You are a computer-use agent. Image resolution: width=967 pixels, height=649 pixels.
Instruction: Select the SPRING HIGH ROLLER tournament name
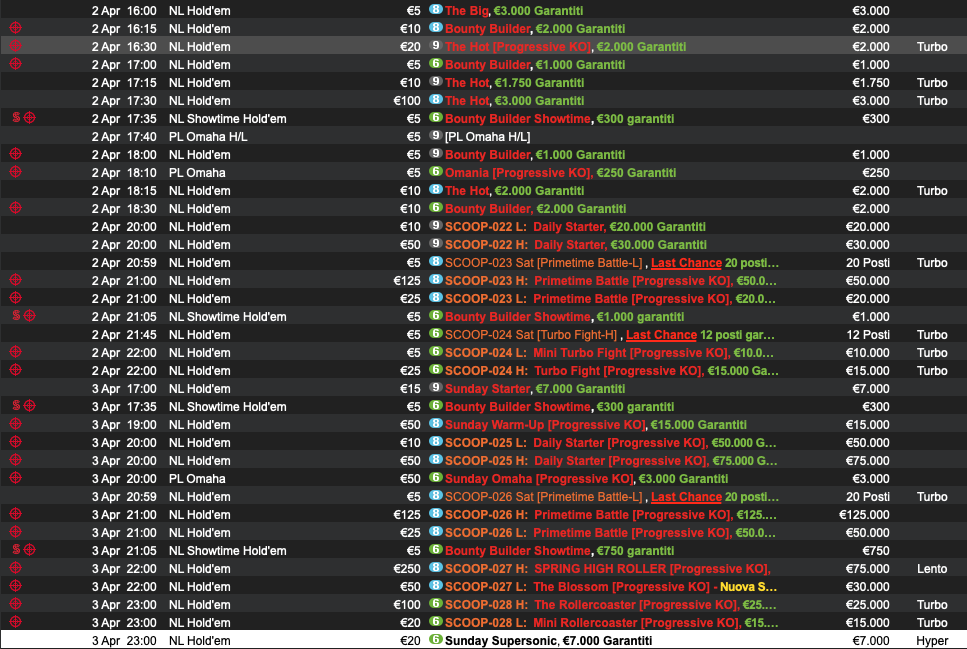coord(600,568)
